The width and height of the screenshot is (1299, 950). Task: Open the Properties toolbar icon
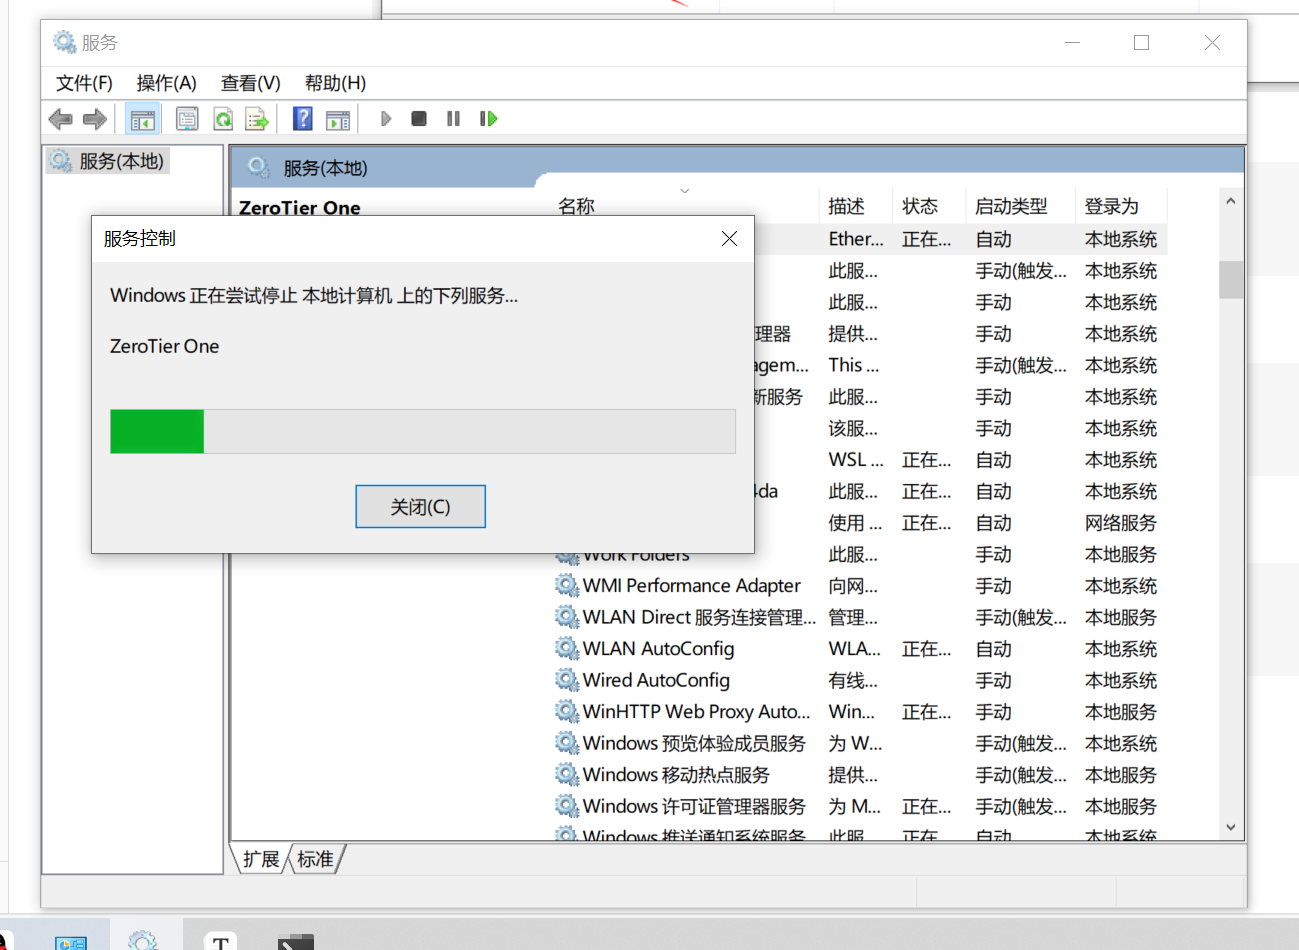pyautogui.click(x=187, y=119)
